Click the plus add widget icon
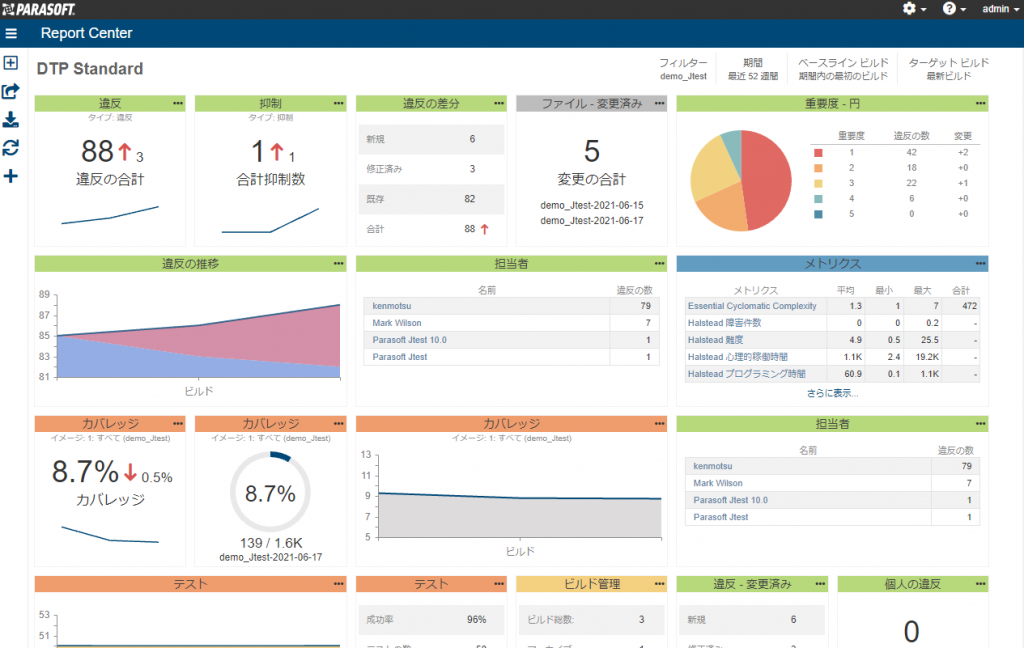 (10, 176)
